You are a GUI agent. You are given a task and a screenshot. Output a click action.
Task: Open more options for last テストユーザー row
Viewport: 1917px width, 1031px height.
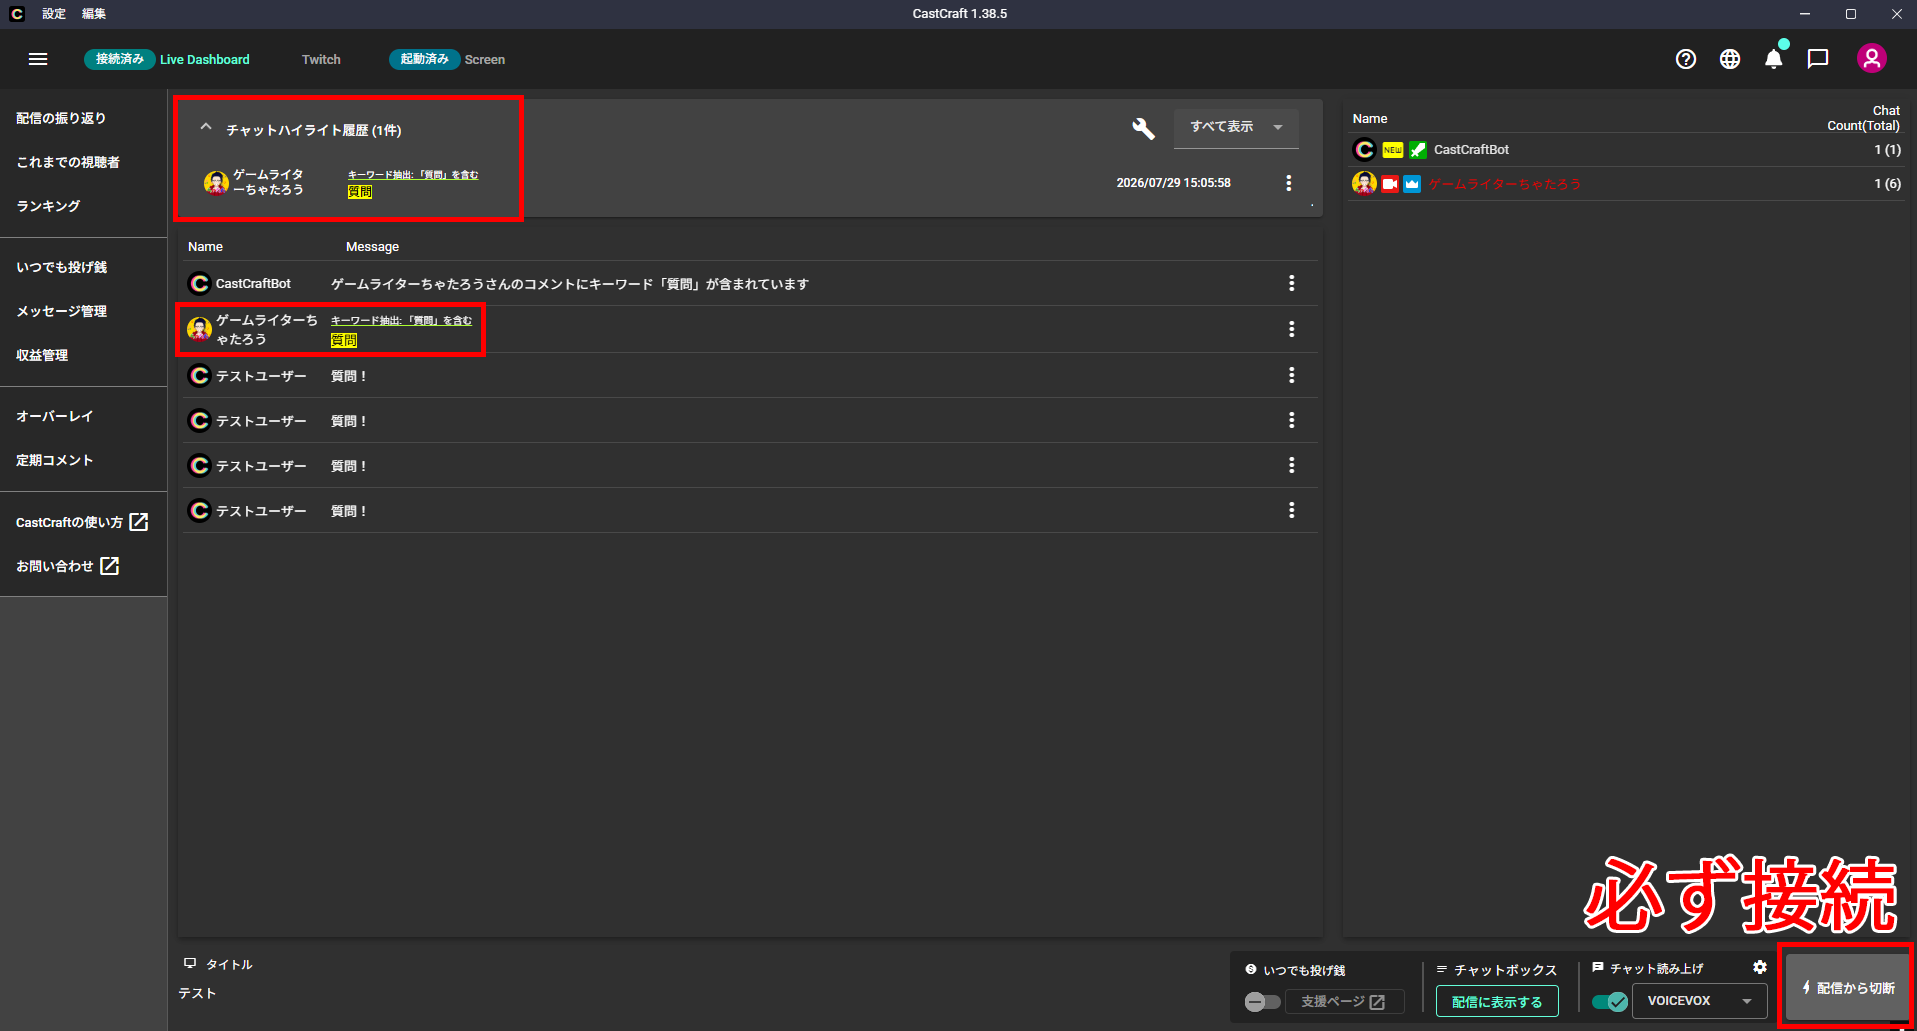point(1291,510)
